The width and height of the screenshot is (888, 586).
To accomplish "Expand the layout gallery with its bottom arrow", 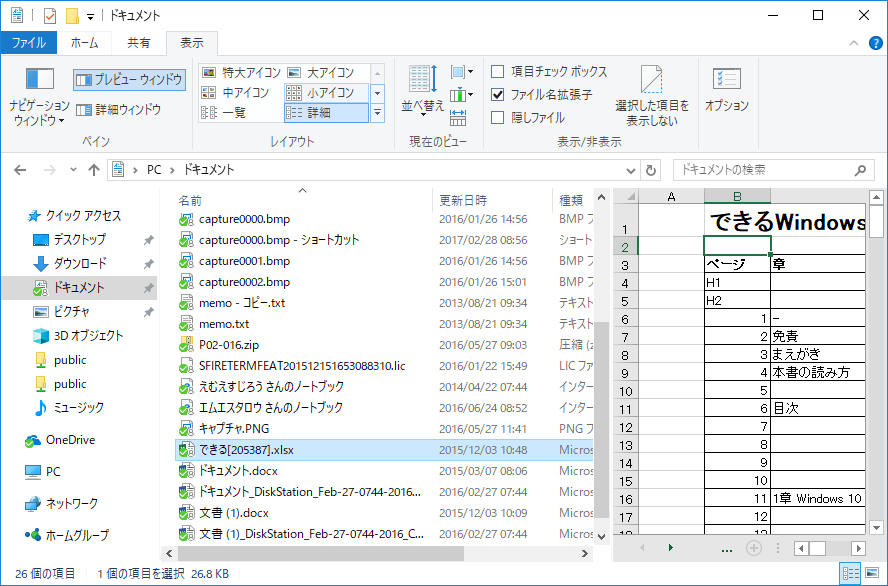I will (376, 112).
